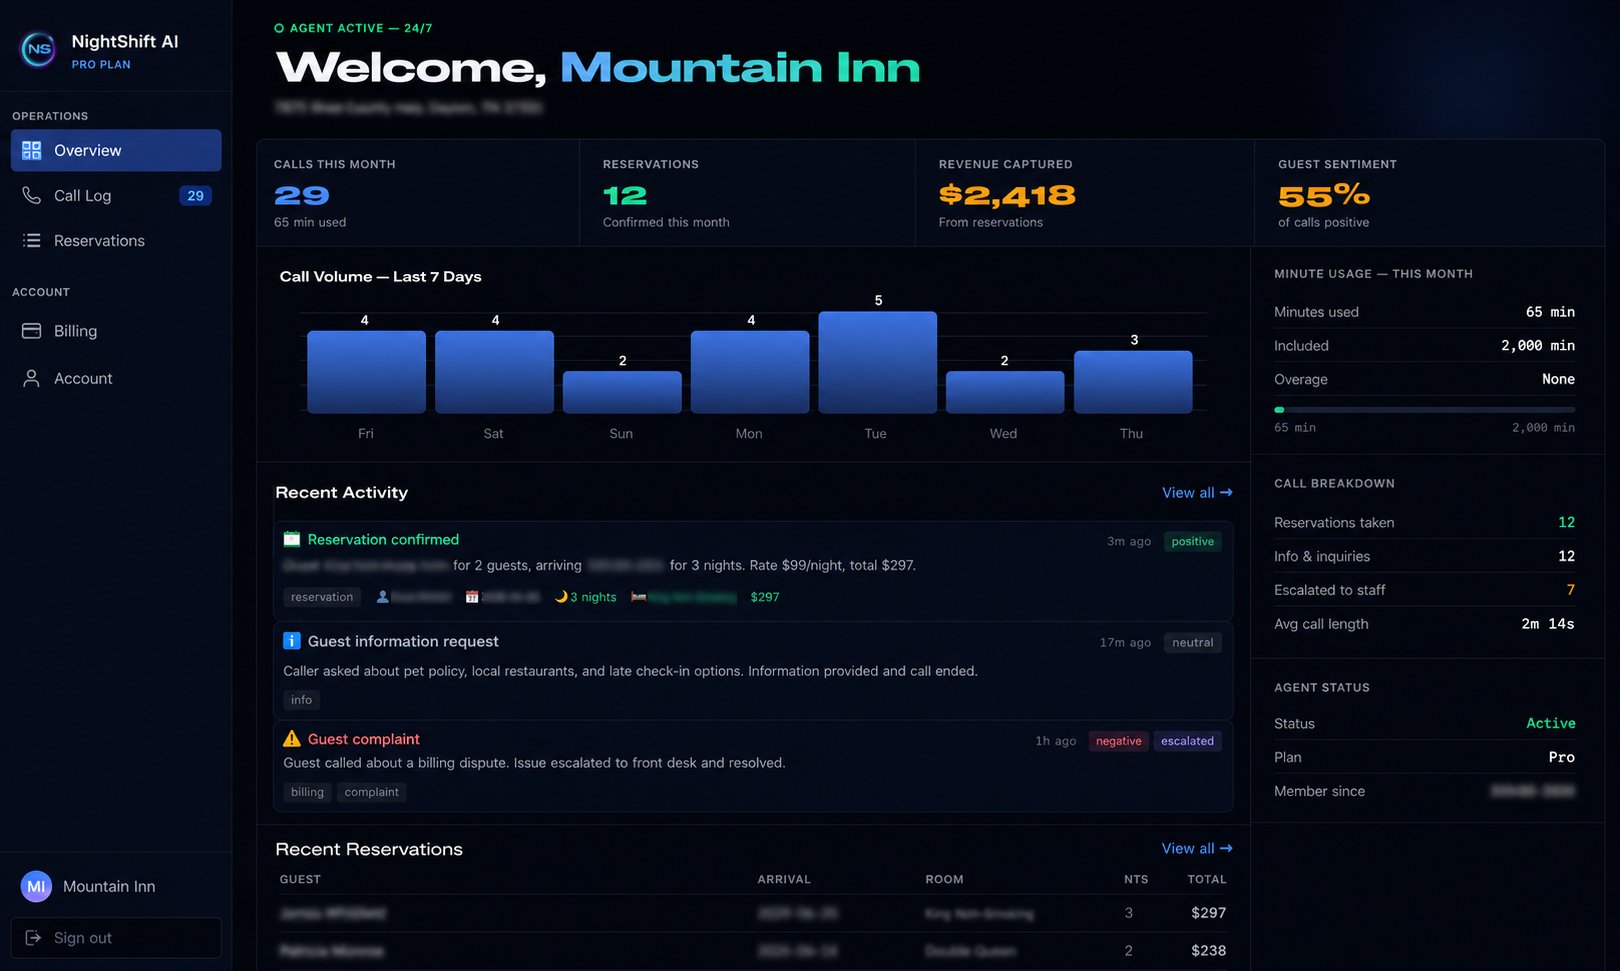The height and width of the screenshot is (971, 1620).
Task: Click the Account person icon
Action: point(32,378)
